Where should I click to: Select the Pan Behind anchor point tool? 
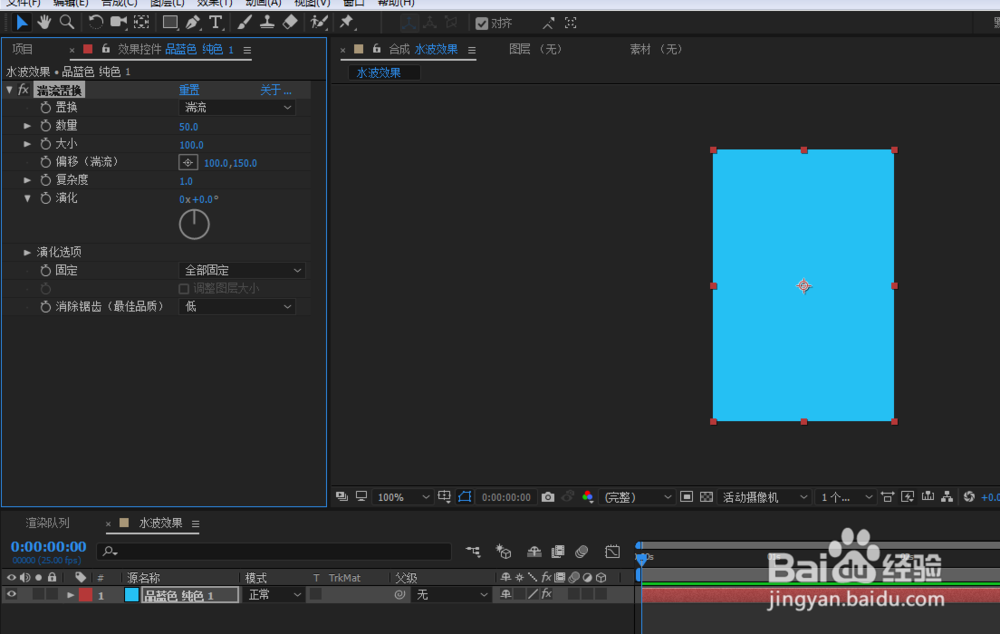[142, 22]
